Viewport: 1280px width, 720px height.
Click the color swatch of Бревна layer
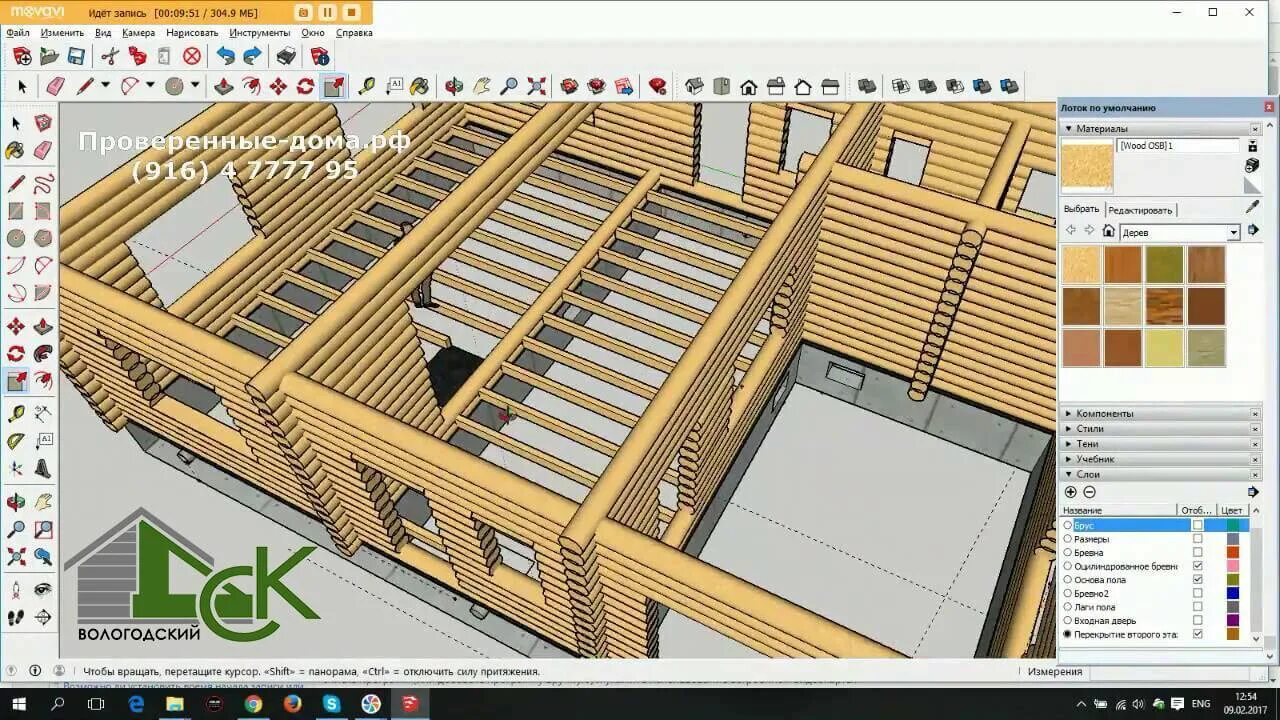click(1233, 552)
